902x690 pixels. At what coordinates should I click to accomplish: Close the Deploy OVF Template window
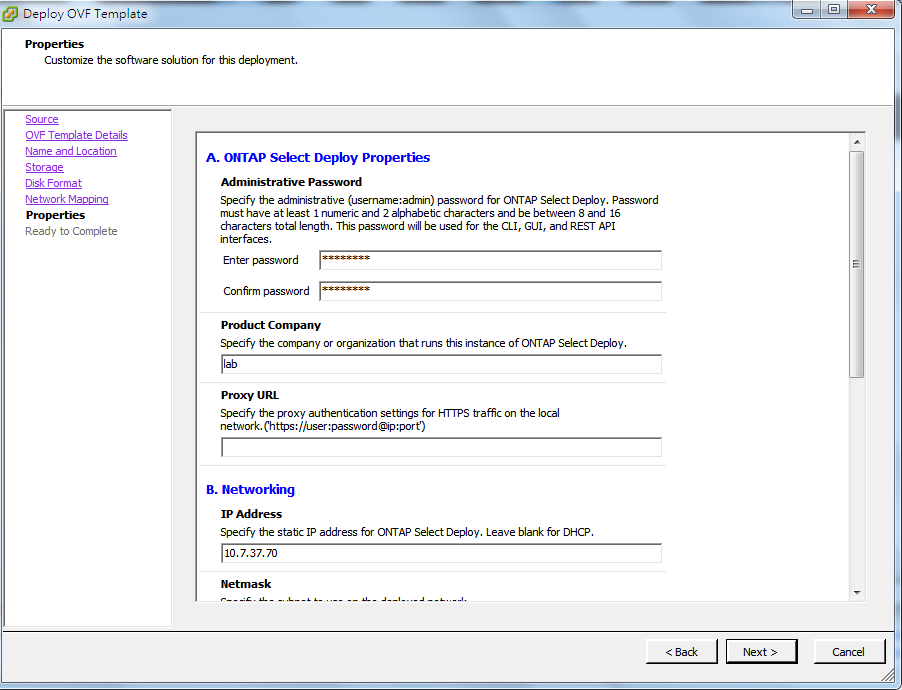[871, 10]
